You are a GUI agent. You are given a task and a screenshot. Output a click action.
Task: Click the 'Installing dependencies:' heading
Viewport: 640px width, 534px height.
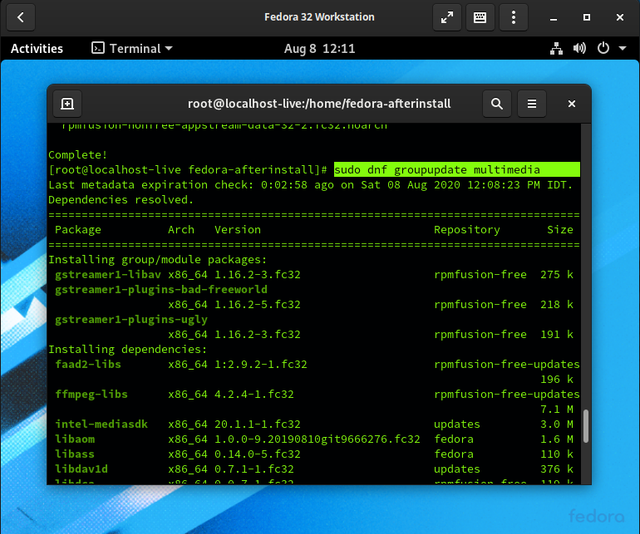coord(127,349)
